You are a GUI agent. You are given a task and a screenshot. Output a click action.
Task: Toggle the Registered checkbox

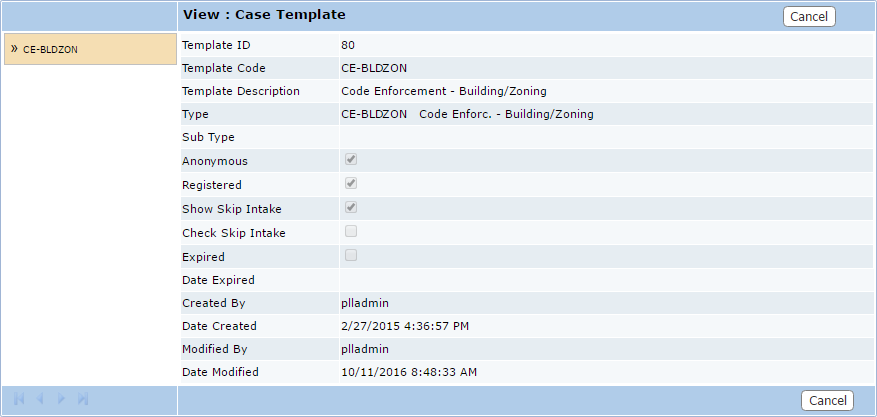point(351,184)
